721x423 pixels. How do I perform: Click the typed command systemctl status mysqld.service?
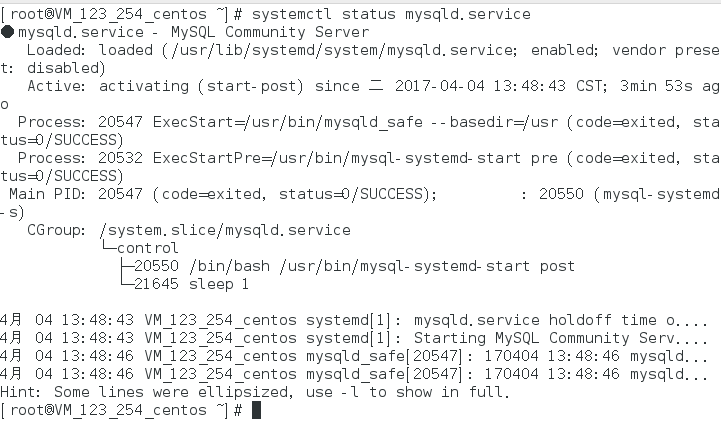click(391, 14)
